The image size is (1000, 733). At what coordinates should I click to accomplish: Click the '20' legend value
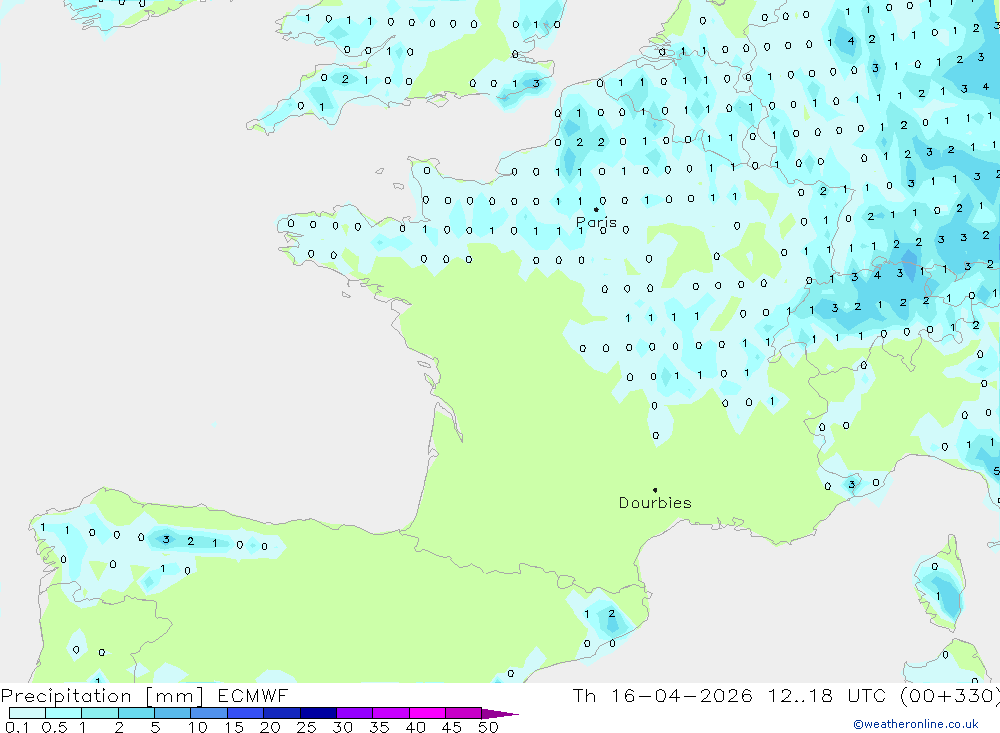pyautogui.click(x=270, y=727)
